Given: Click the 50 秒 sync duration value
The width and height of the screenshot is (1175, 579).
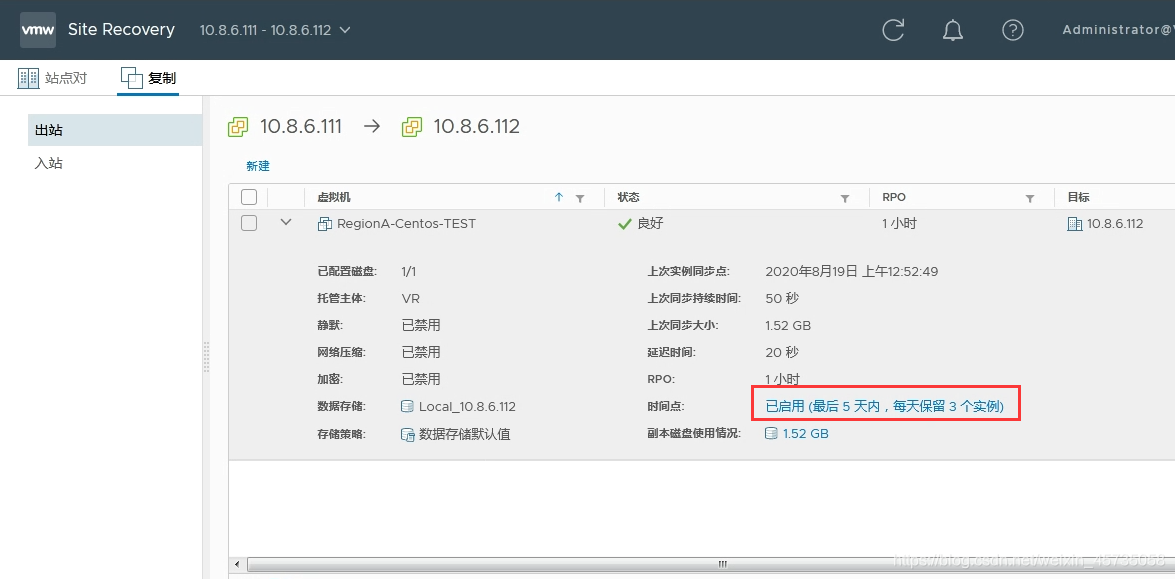Looking at the screenshot, I should pos(782,298).
